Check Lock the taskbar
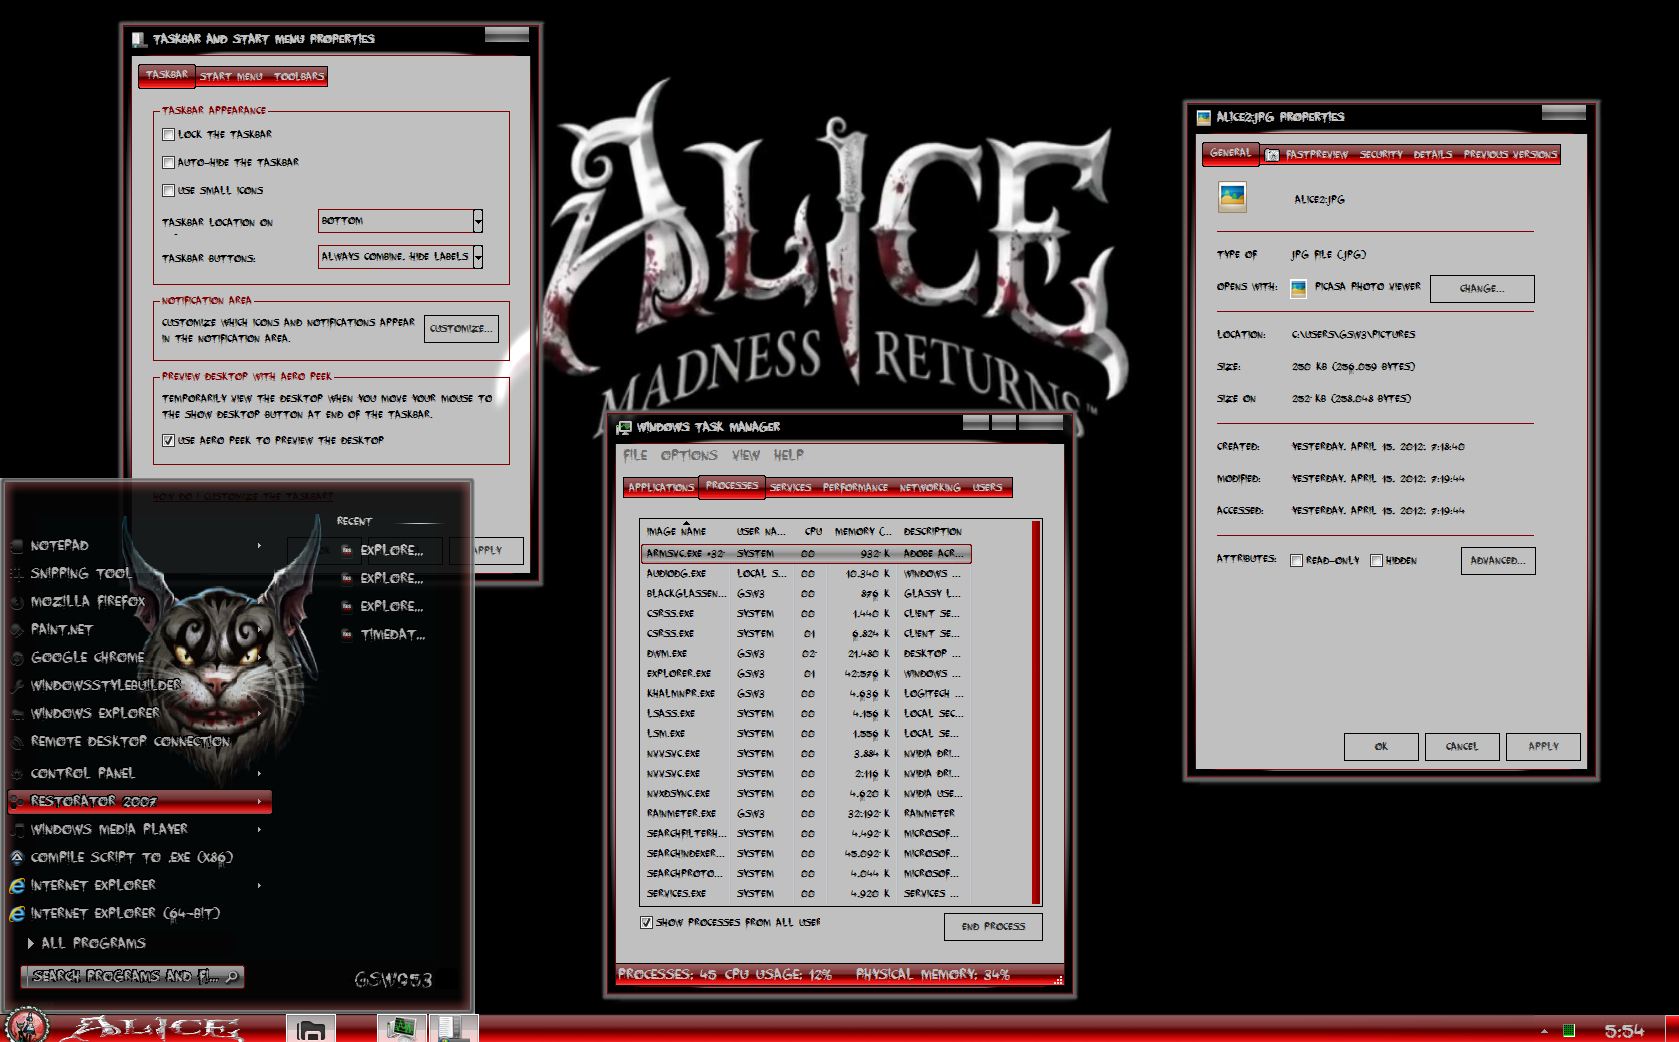The width and height of the screenshot is (1679, 1042). coord(168,134)
